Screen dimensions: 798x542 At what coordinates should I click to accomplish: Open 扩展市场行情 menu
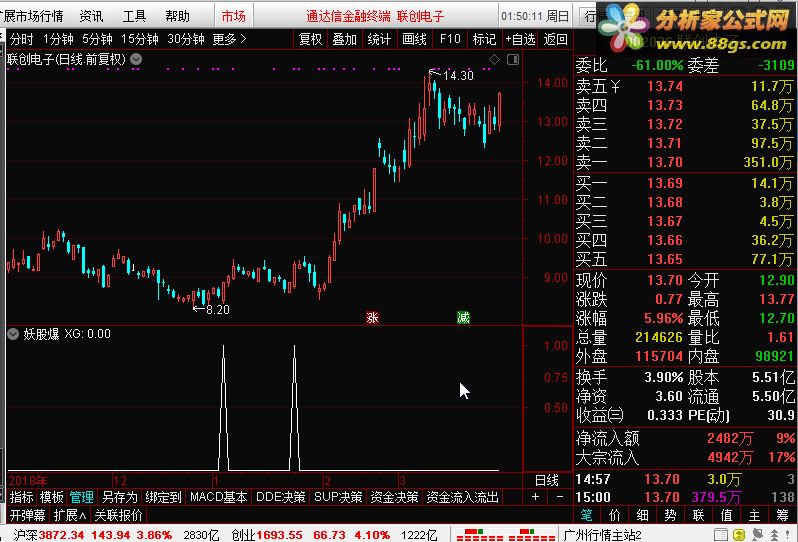(x=32, y=16)
